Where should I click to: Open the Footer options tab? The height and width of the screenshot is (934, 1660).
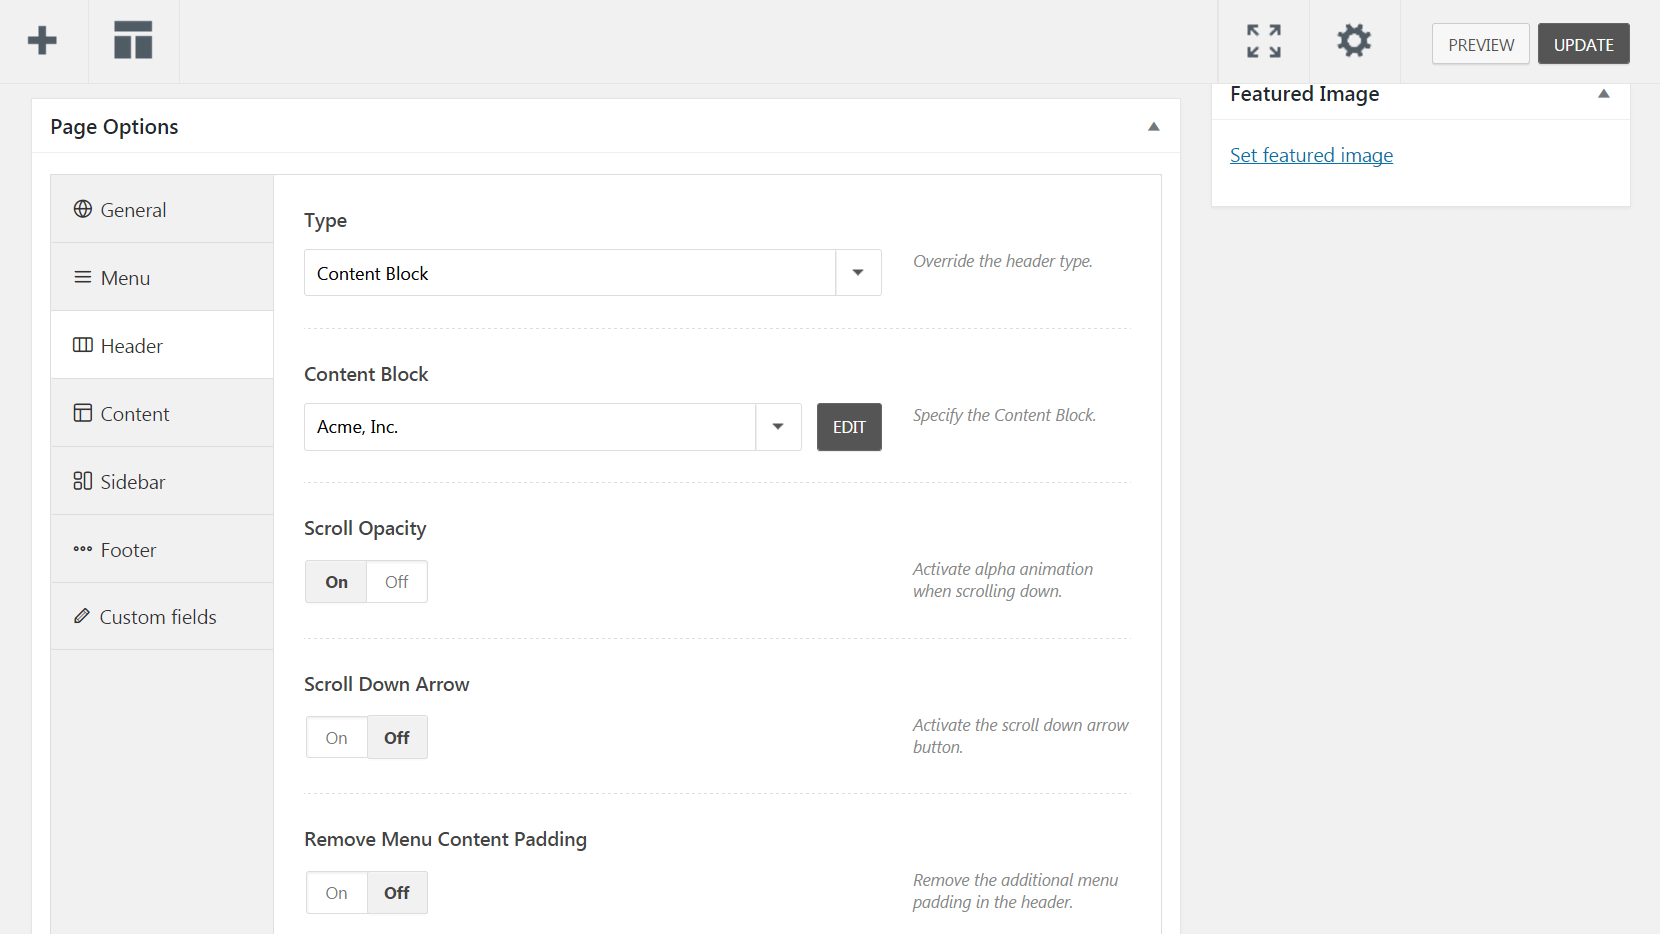[162, 549]
